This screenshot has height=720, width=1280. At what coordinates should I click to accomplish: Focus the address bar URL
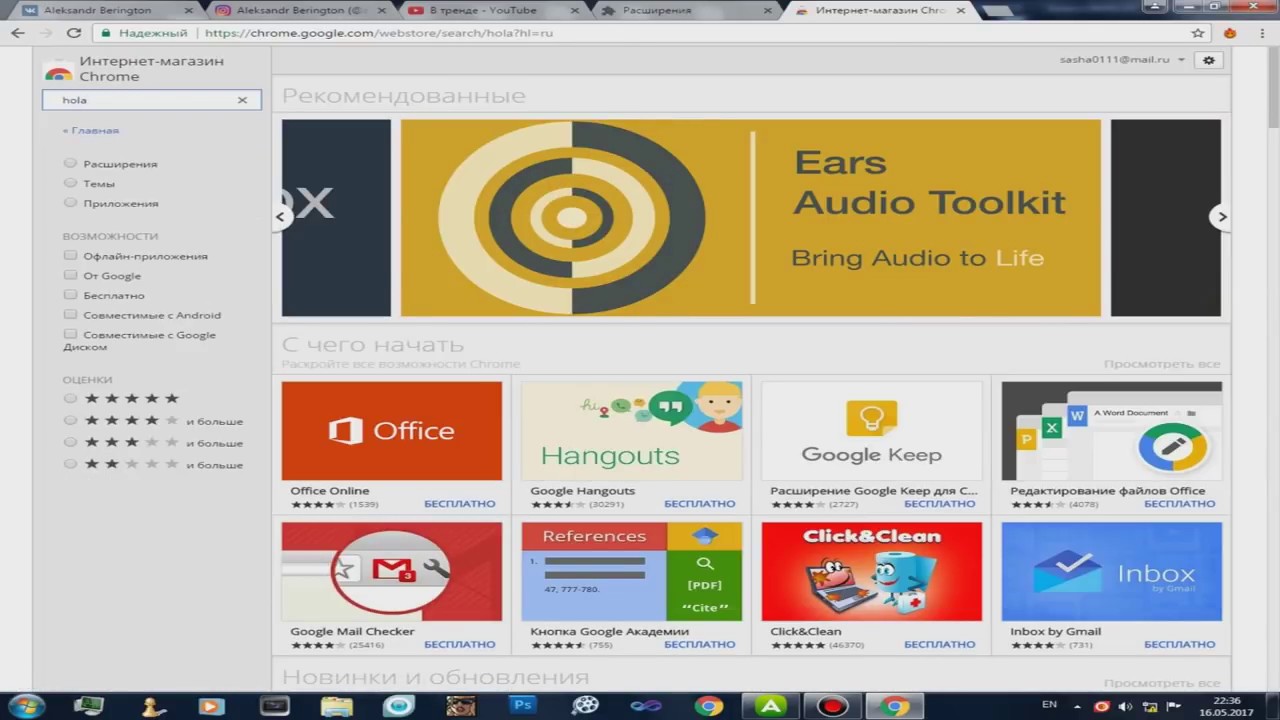click(379, 33)
